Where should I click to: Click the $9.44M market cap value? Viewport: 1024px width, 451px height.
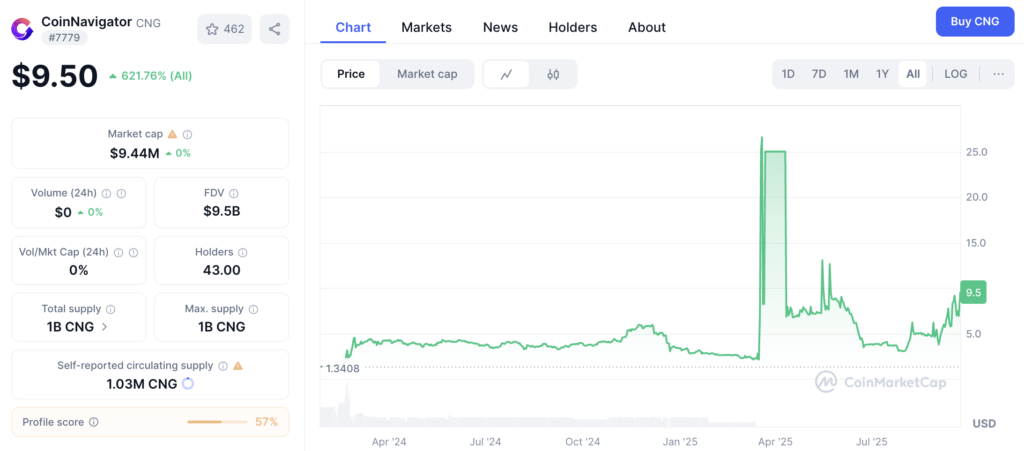tap(134, 153)
